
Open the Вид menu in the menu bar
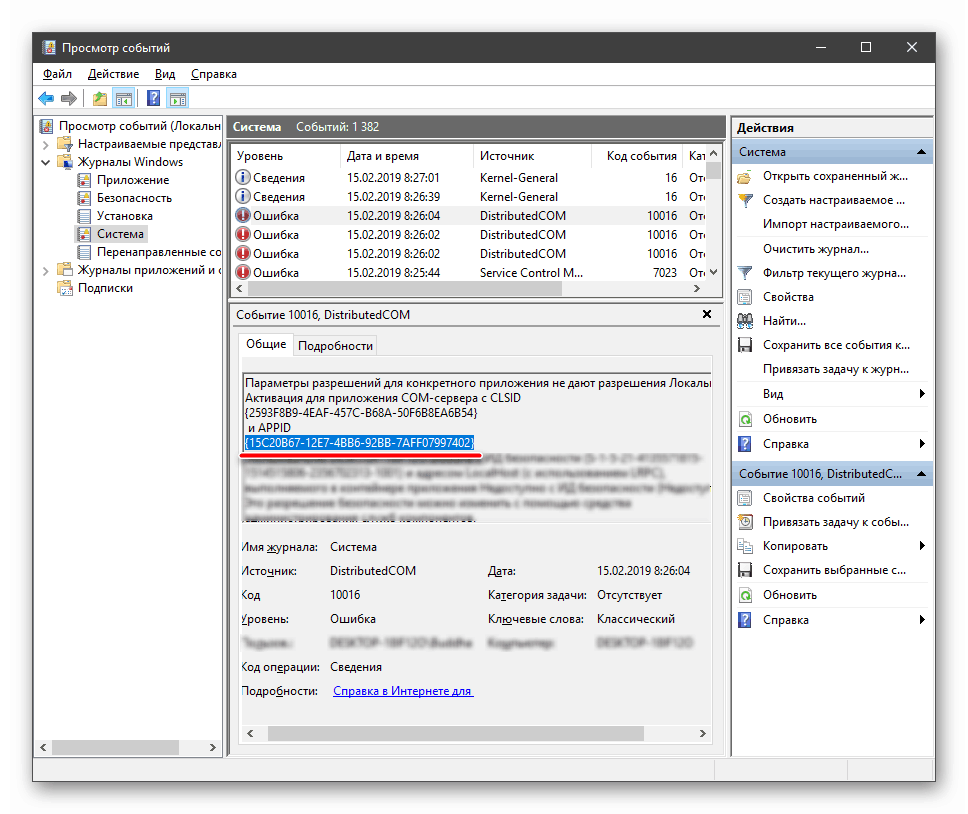tap(165, 74)
